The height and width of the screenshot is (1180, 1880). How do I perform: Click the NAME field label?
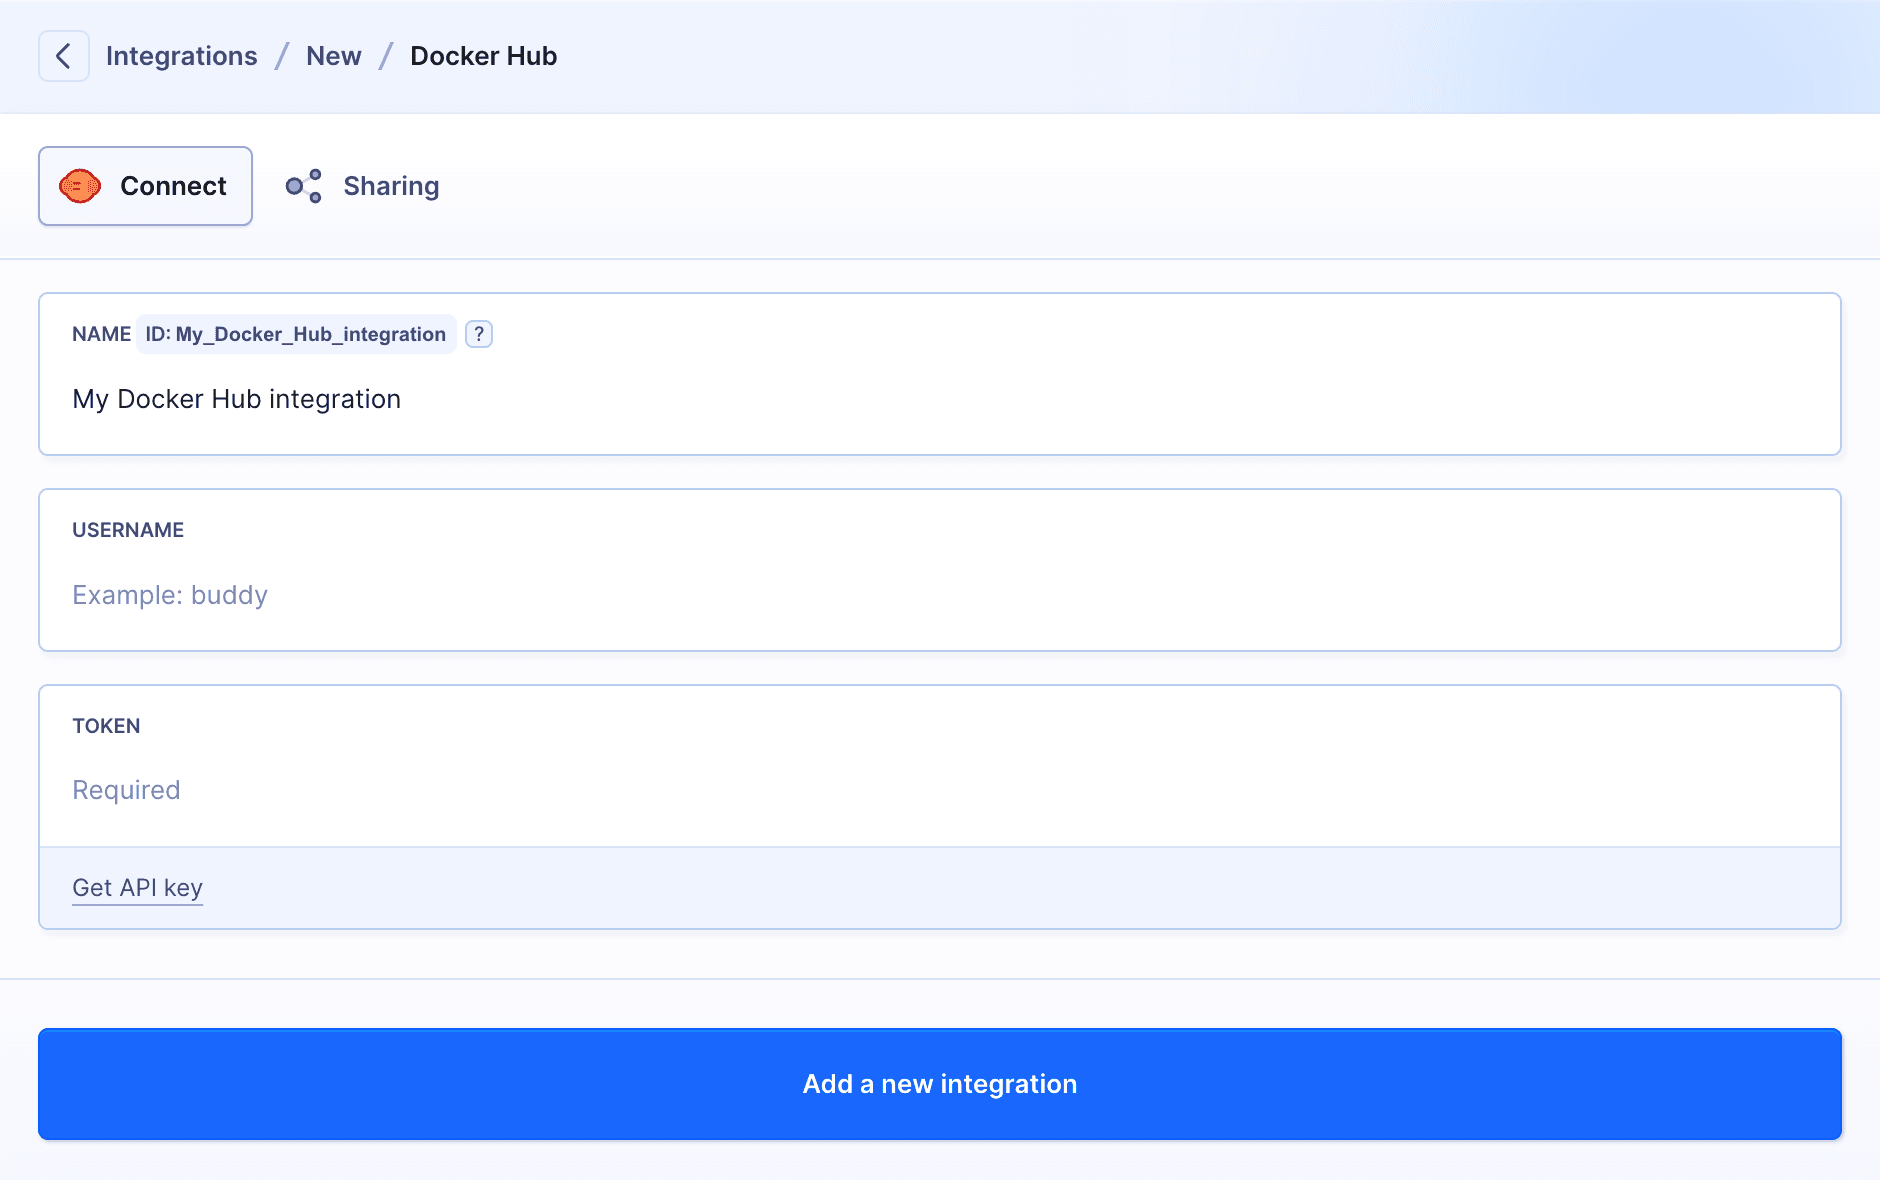[101, 334]
